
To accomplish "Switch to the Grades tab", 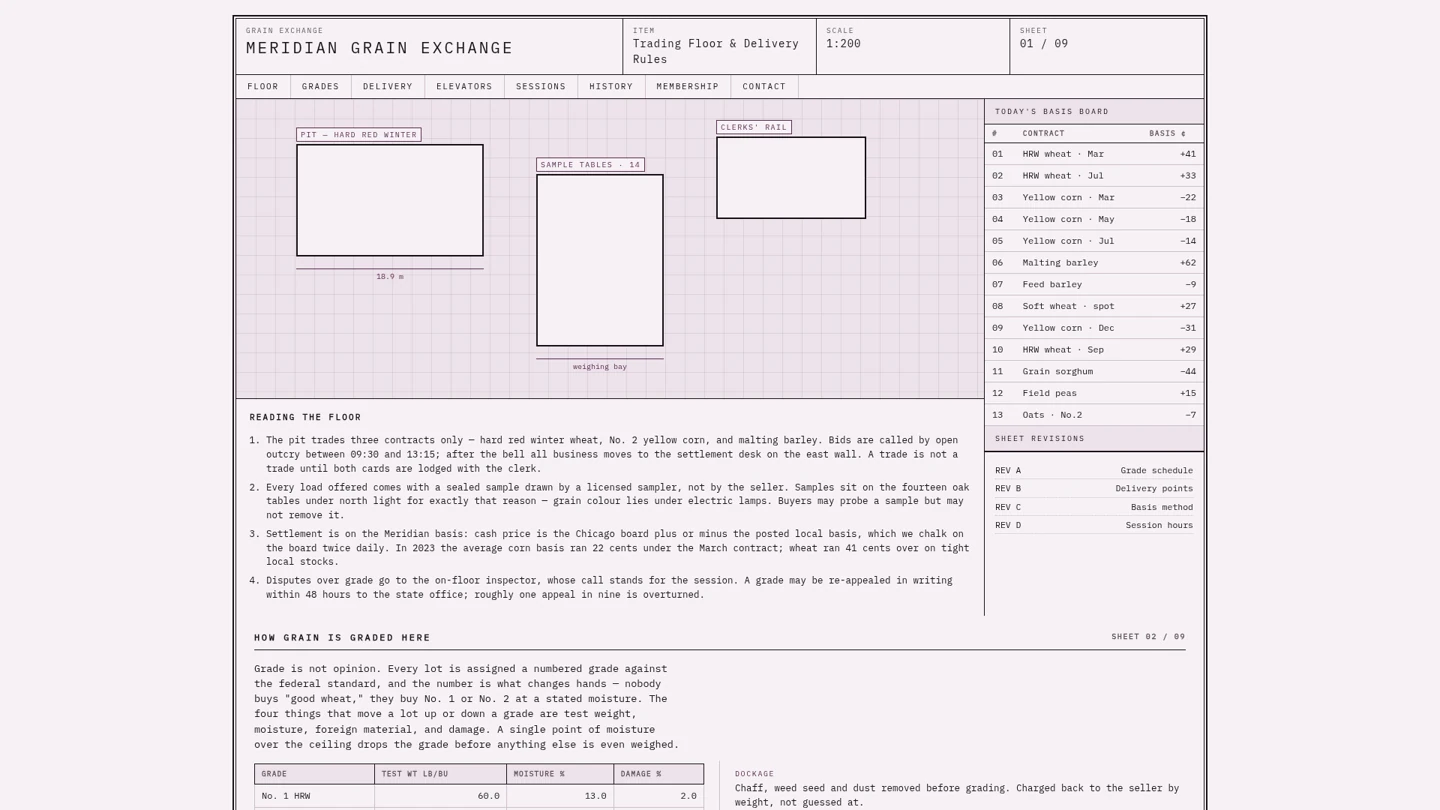I will [x=321, y=87].
